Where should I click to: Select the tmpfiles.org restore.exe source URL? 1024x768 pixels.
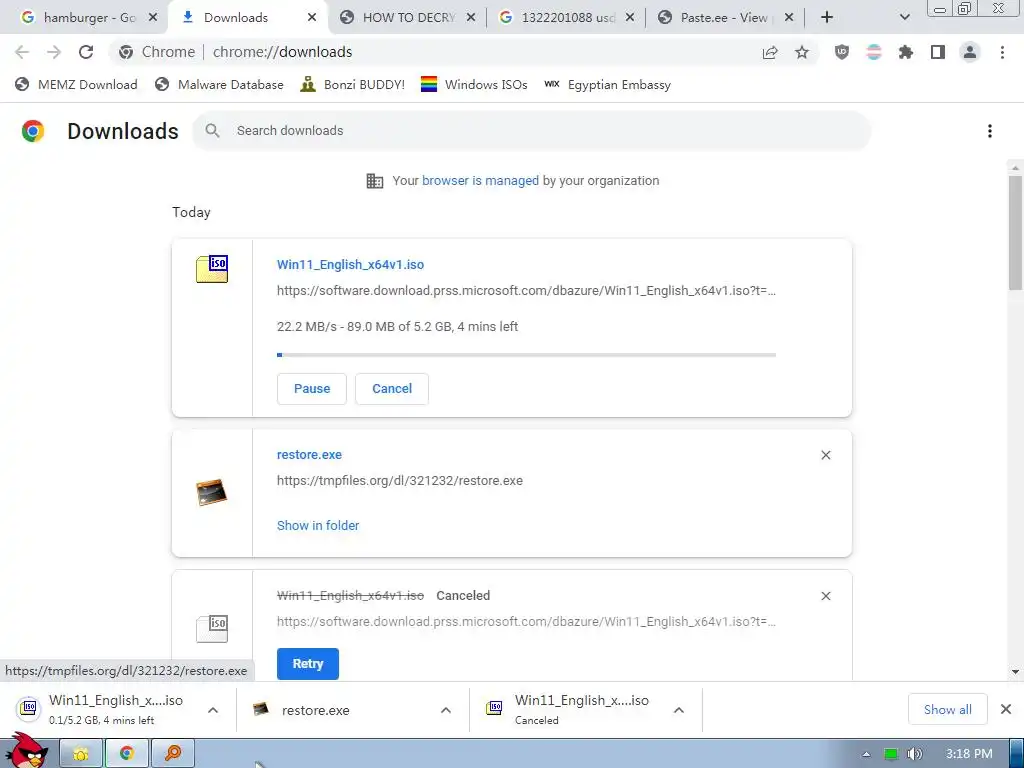[x=400, y=481]
